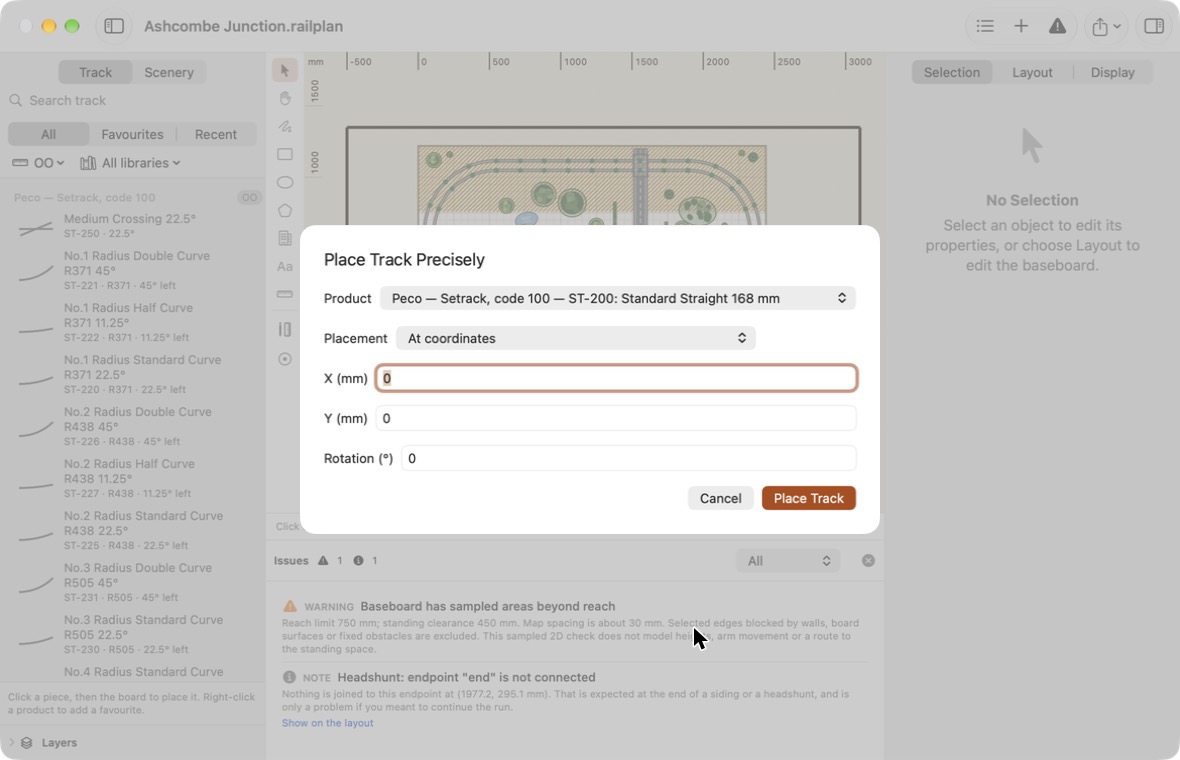
Task: Switch to the Favourites tab
Action: [x=132, y=135]
